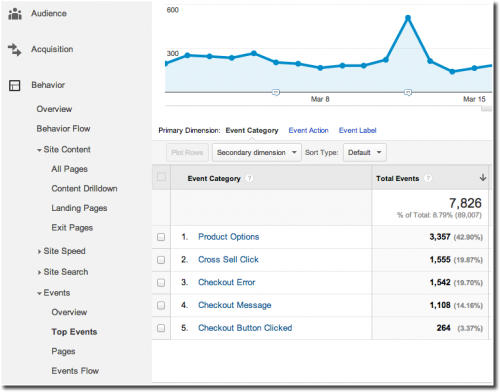The width and height of the screenshot is (500, 392).
Task: Click help icon next to Total Events
Action: point(428,178)
